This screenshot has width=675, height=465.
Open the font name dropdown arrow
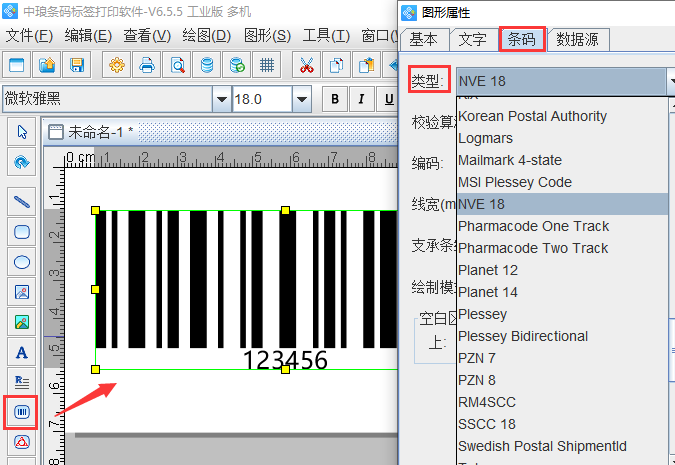tap(222, 99)
